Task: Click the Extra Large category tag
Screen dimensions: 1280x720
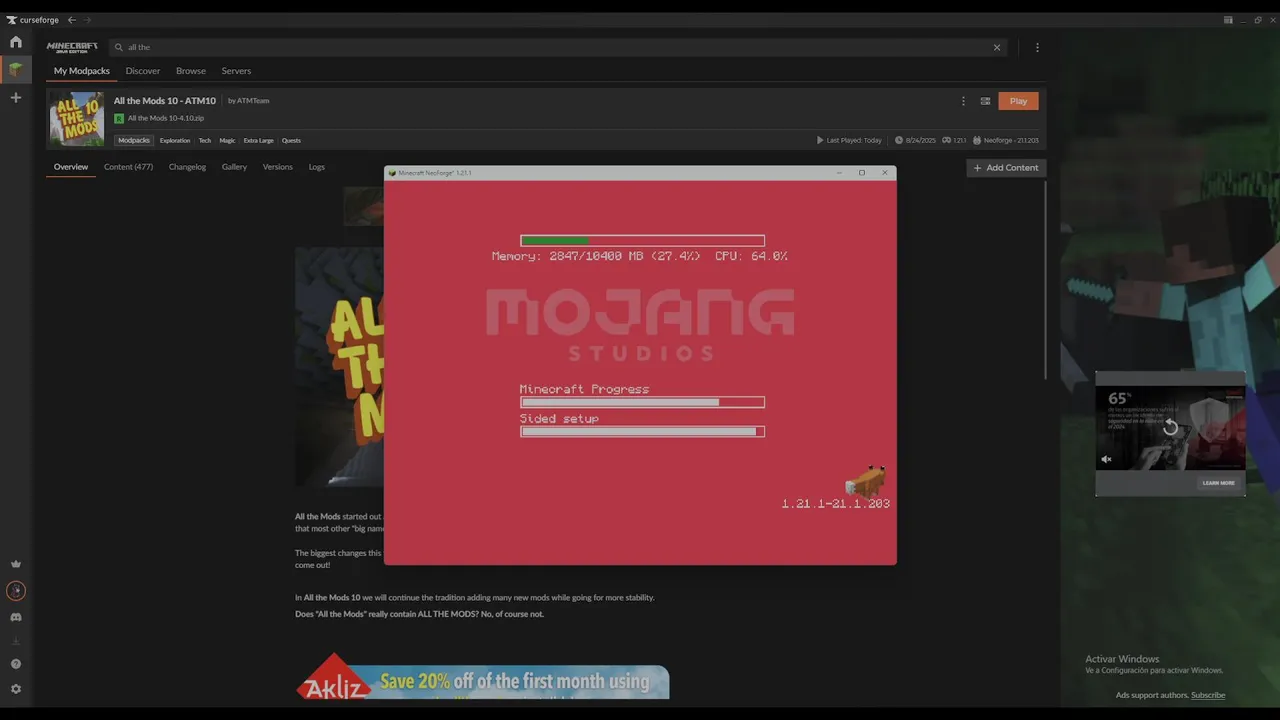Action: (x=258, y=140)
